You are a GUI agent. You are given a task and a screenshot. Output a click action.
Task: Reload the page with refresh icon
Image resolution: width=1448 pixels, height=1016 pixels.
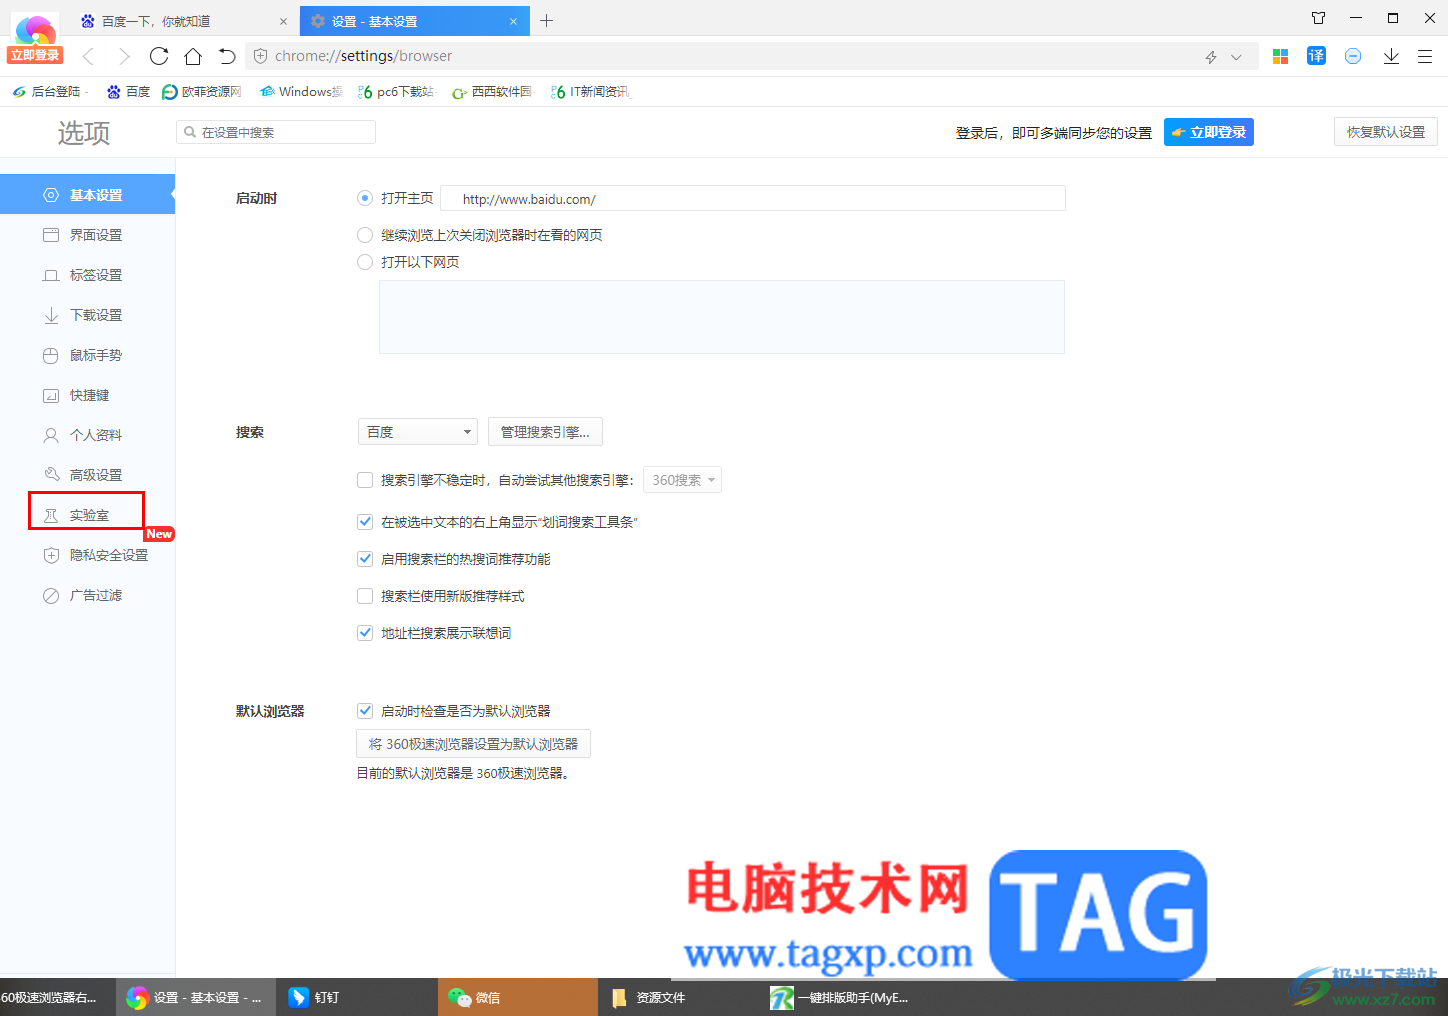coord(159,56)
